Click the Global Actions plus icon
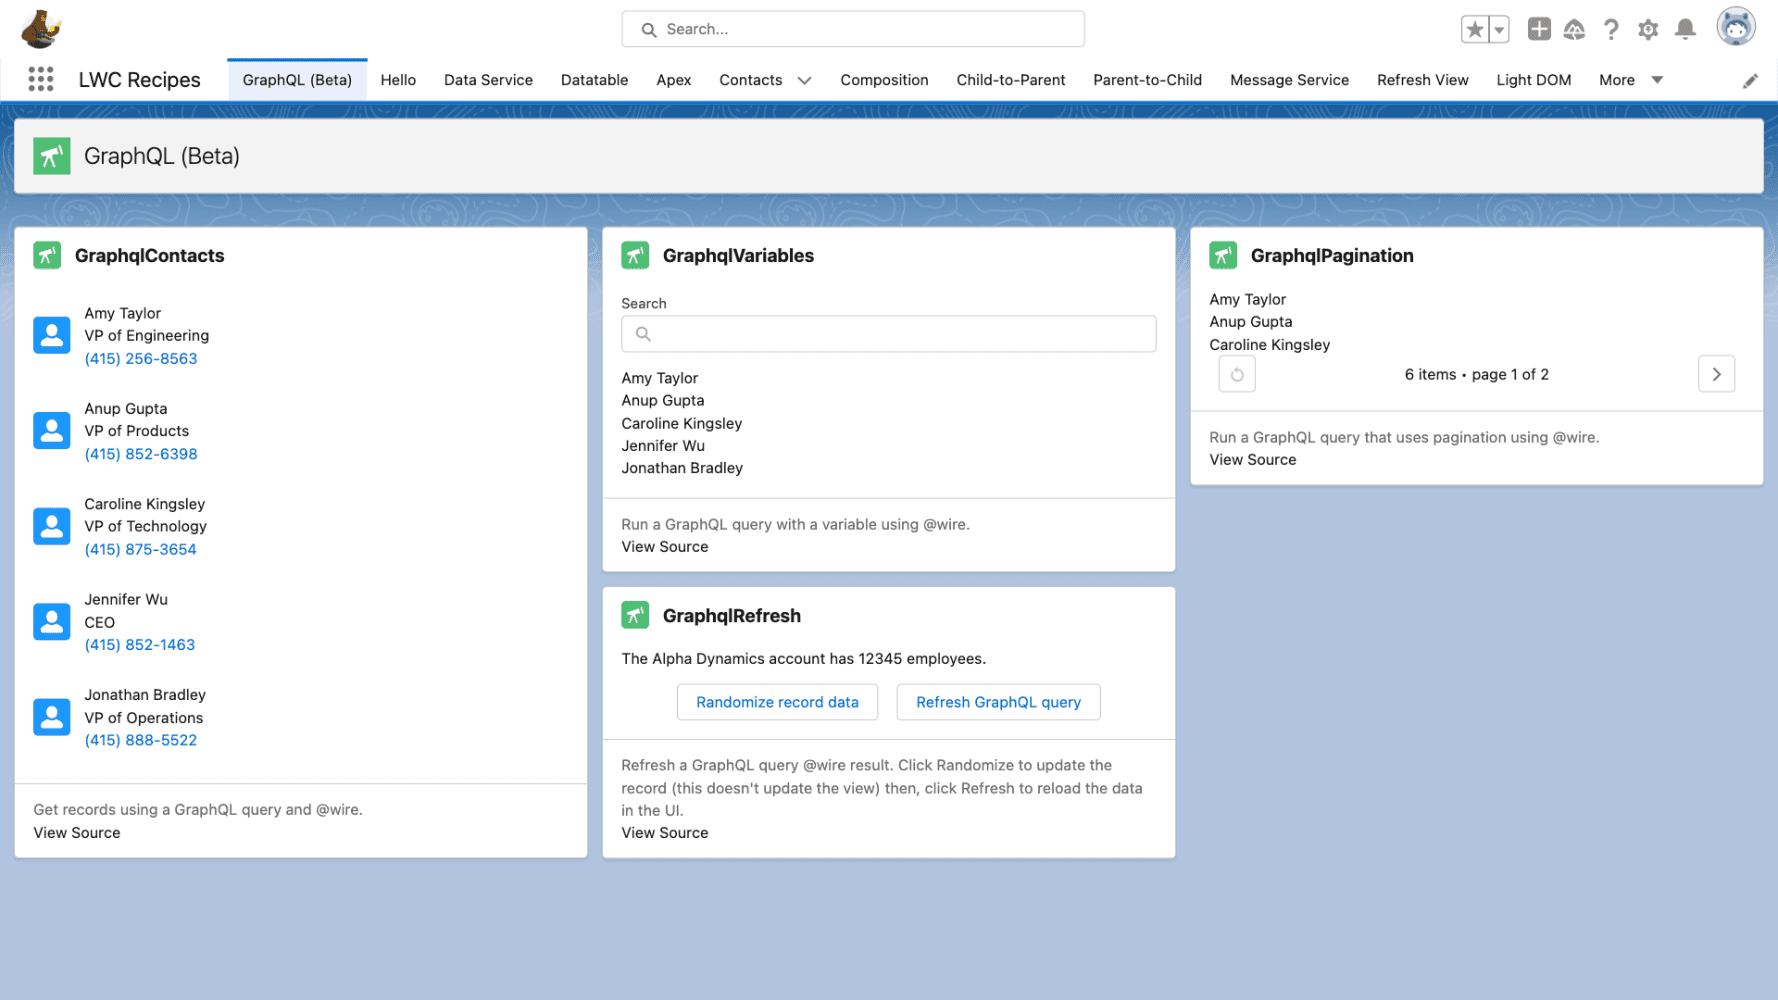This screenshot has height=1000, width=1778. [x=1539, y=29]
